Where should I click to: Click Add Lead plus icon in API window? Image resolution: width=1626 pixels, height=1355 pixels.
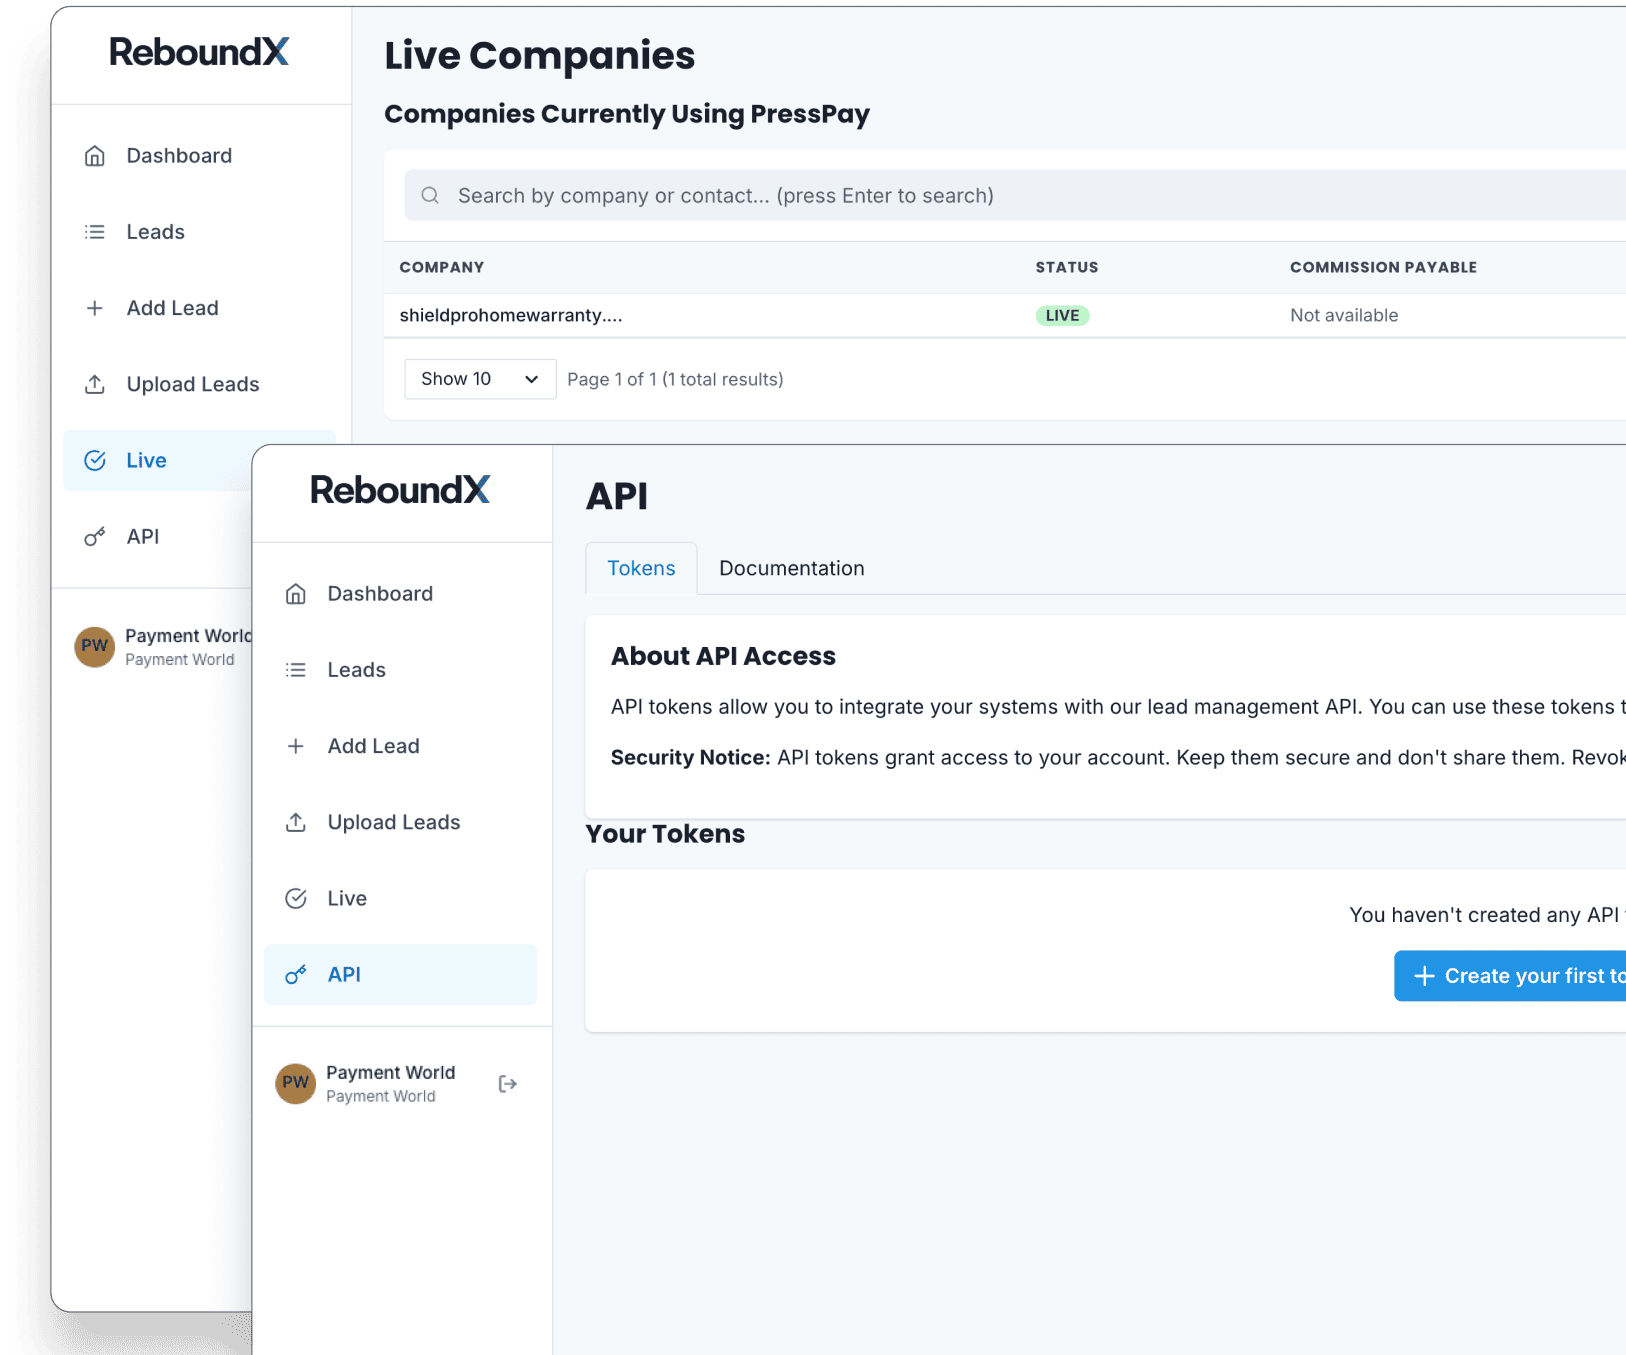(296, 746)
